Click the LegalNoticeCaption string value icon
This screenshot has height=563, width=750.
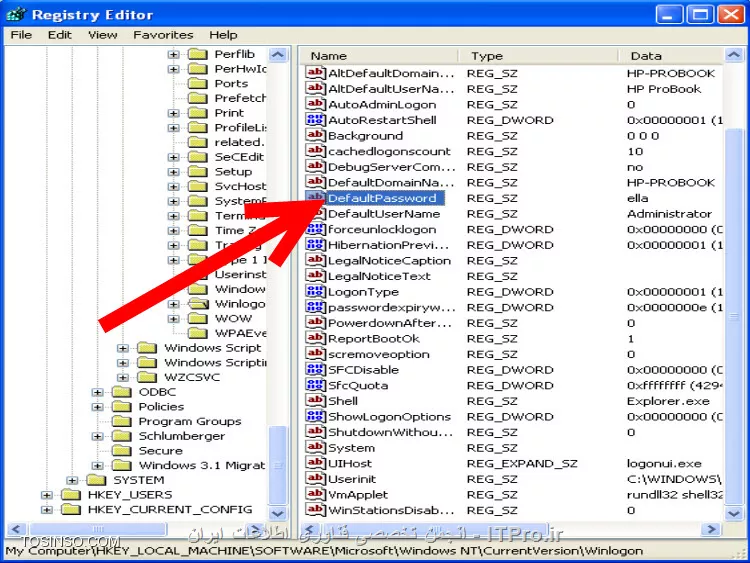tap(315, 260)
